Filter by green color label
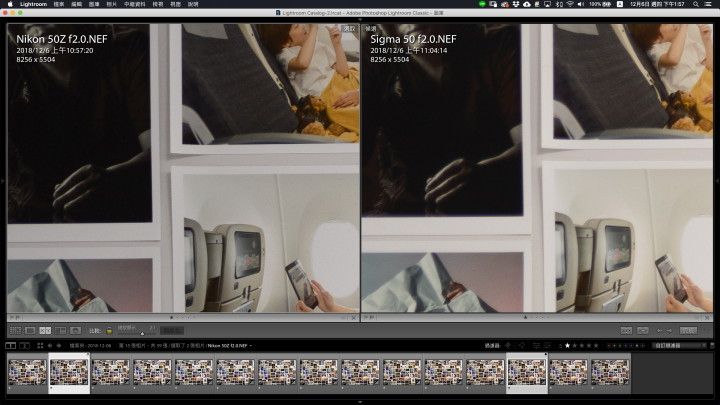The width and height of the screenshot is (720, 405). pos(620,346)
